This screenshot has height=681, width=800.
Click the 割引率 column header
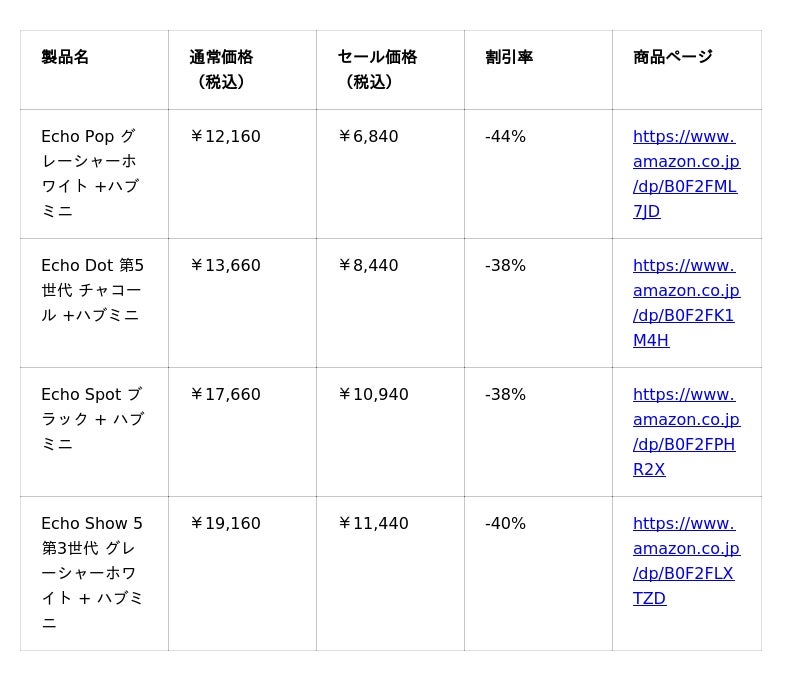pyautogui.click(x=509, y=57)
